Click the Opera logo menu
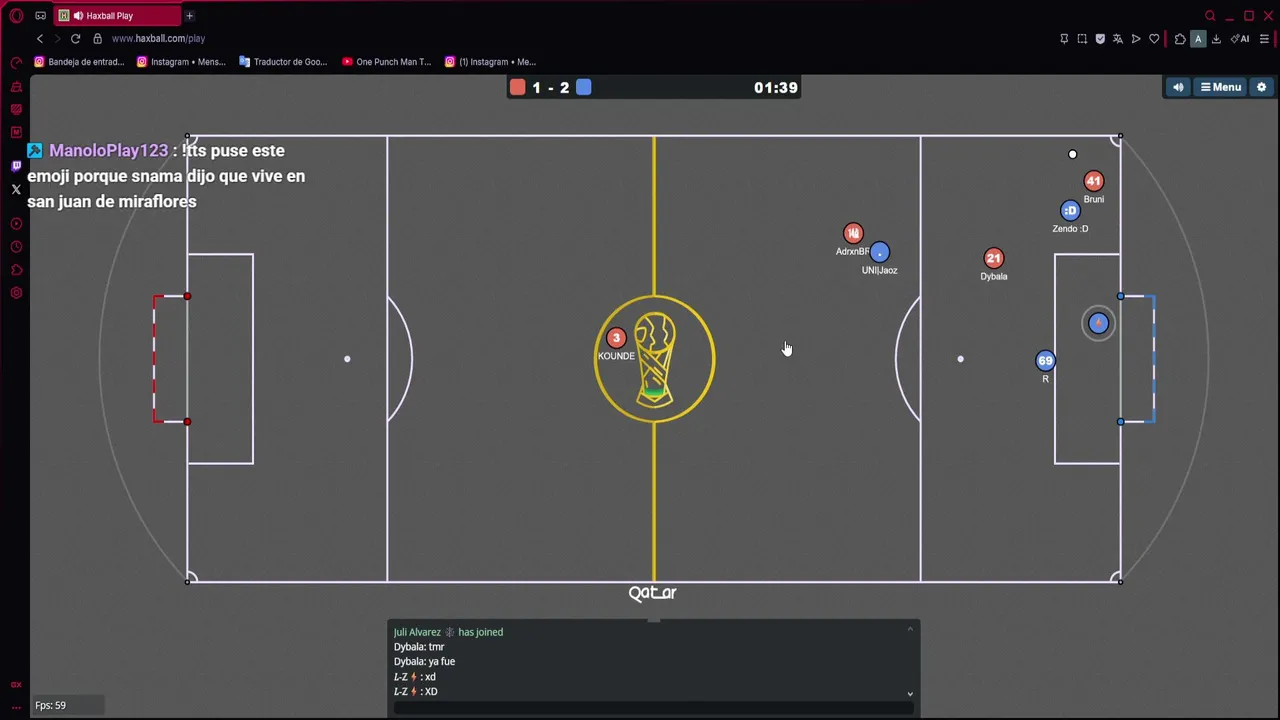Image resolution: width=1280 pixels, height=720 pixels. (x=16, y=16)
